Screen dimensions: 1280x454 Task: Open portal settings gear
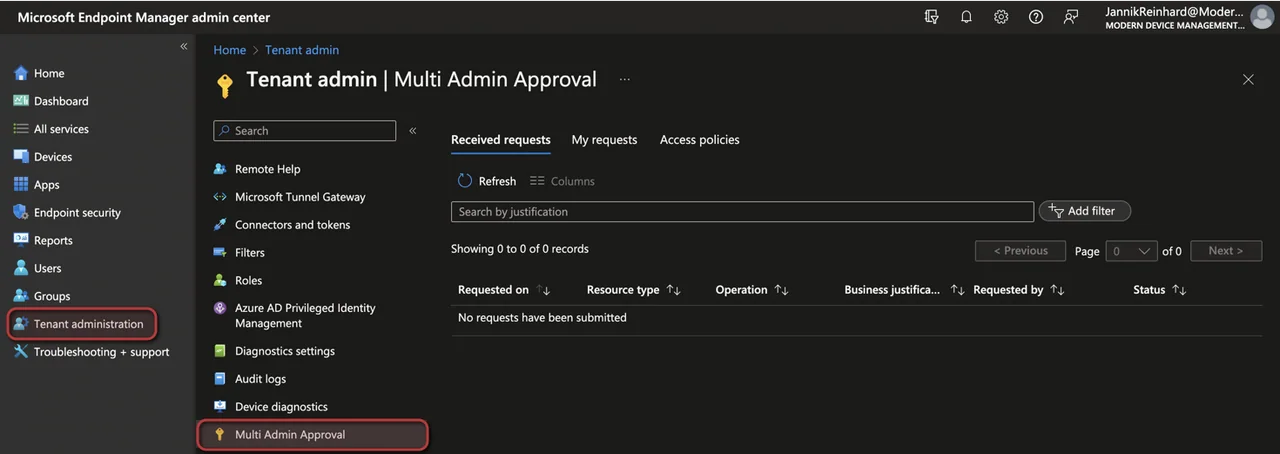tap(1001, 17)
